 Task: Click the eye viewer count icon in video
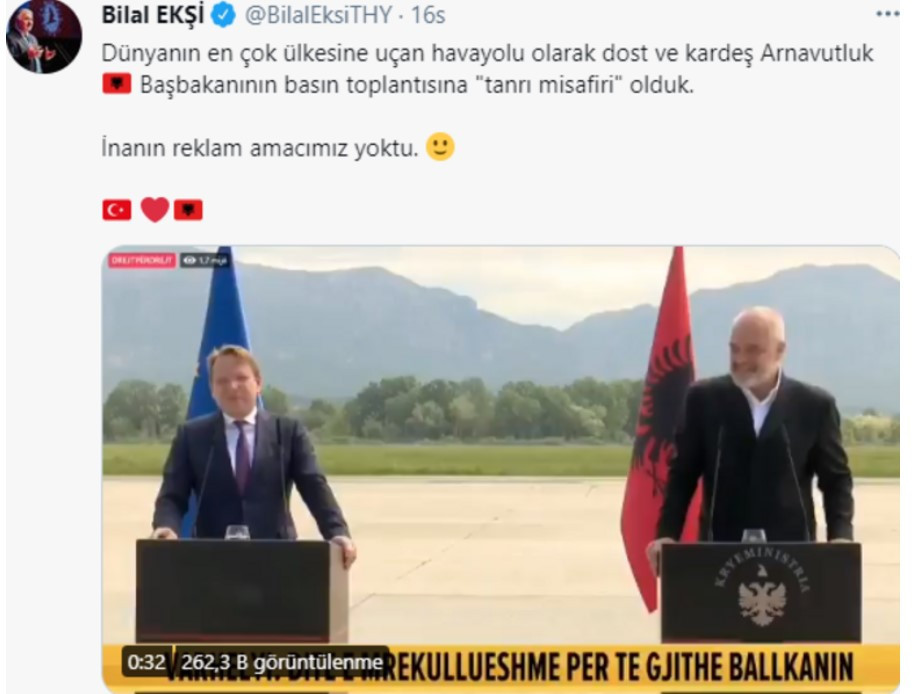coord(189,261)
